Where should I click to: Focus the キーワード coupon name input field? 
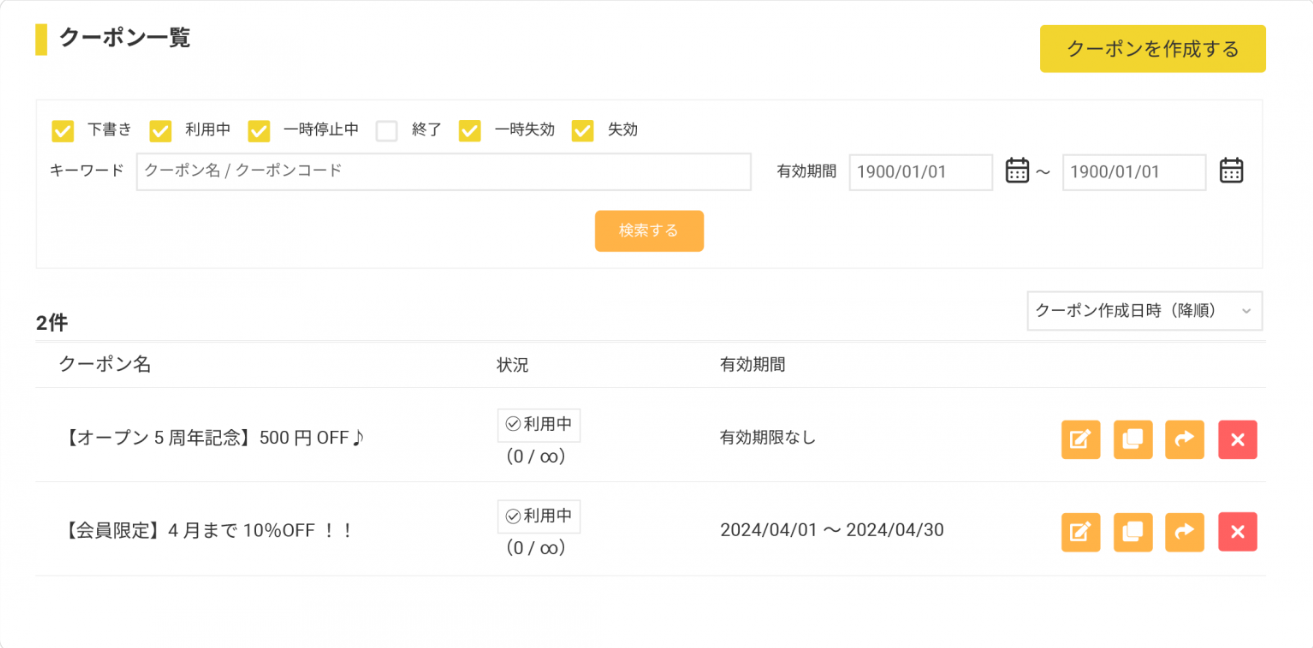[443, 171]
